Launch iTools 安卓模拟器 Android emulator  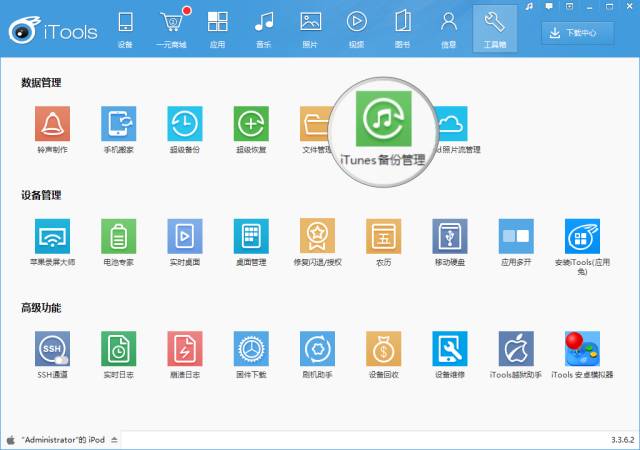(582, 348)
